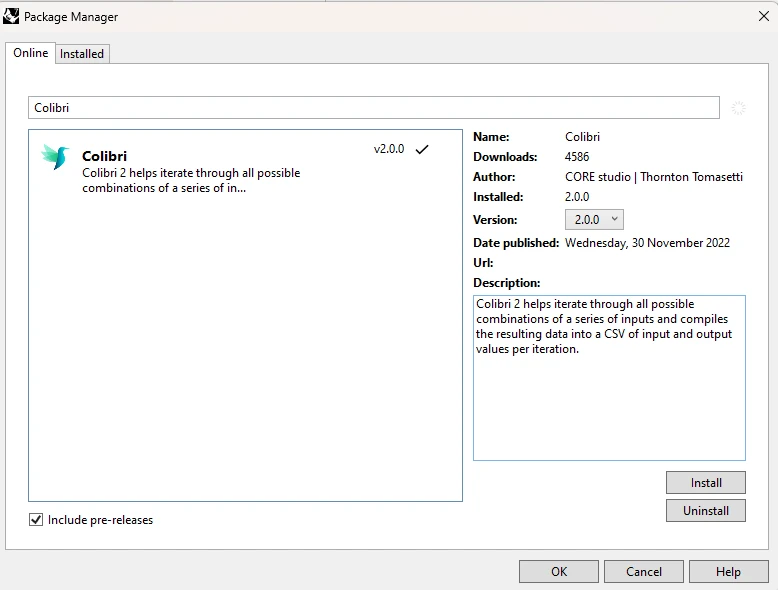Select the Online tab
The width and height of the screenshot is (778, 590).
[31, 53]
